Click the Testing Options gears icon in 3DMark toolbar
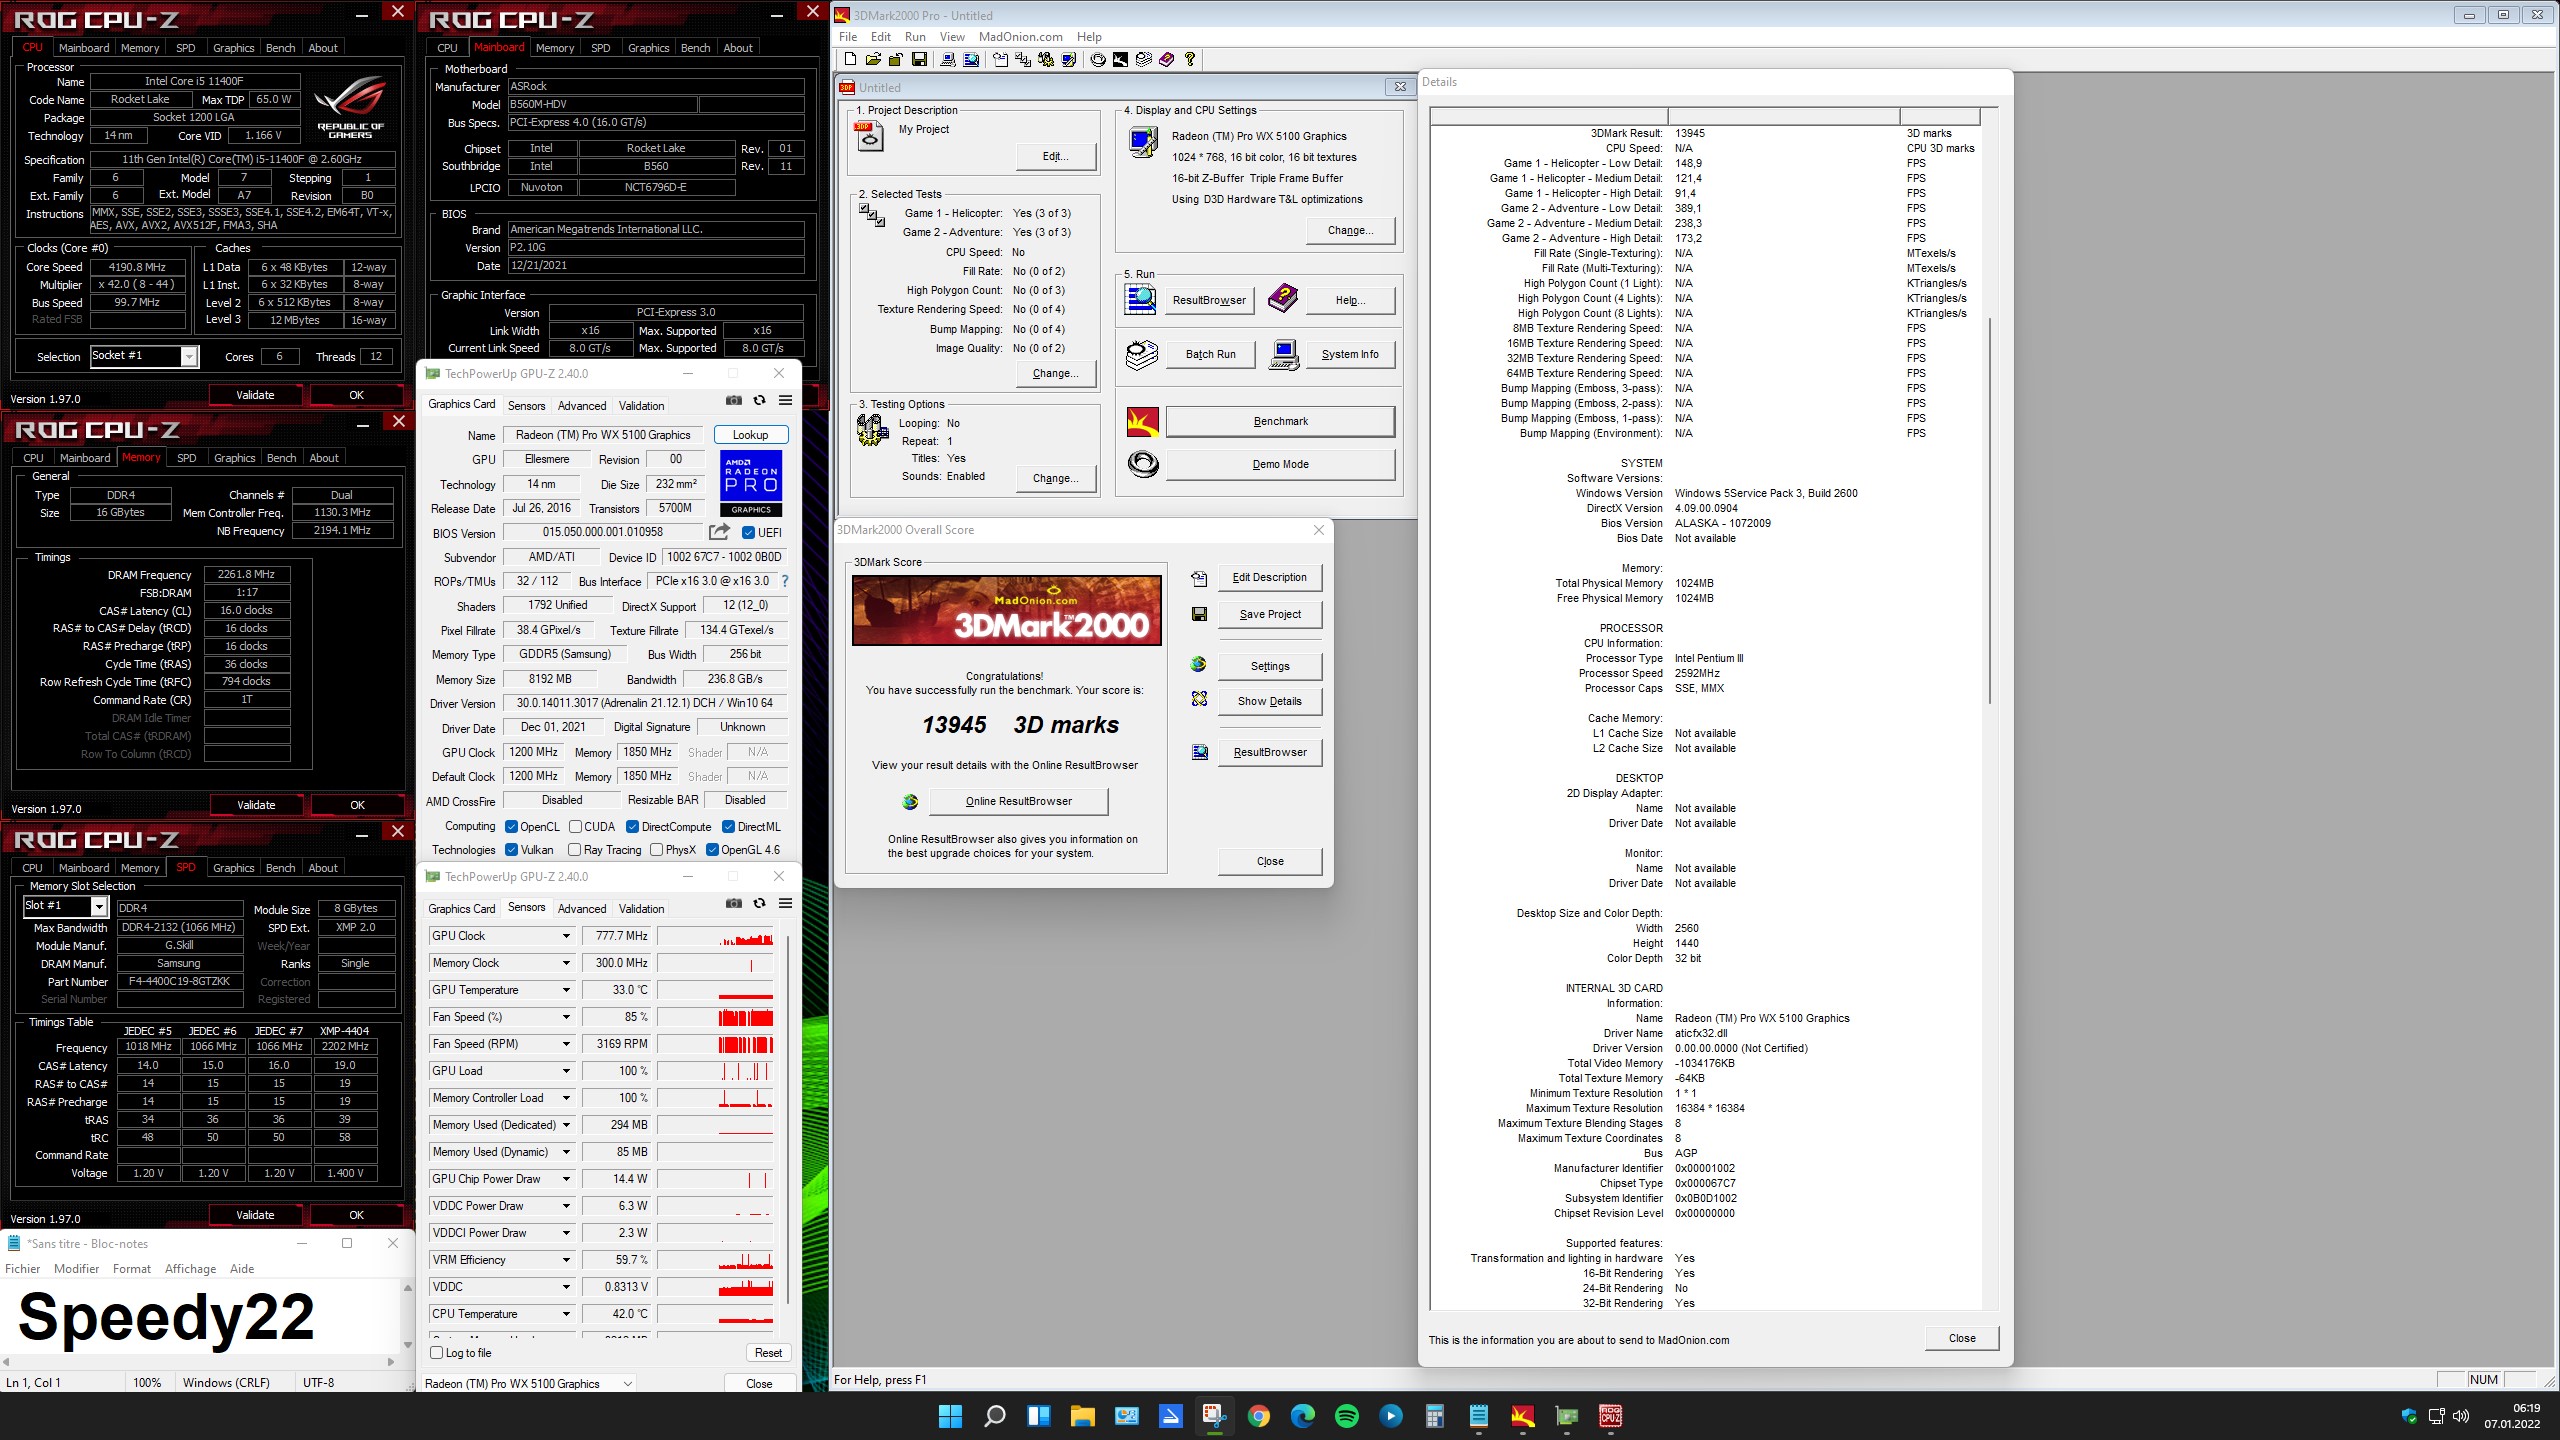 [x=1046, y=60]
